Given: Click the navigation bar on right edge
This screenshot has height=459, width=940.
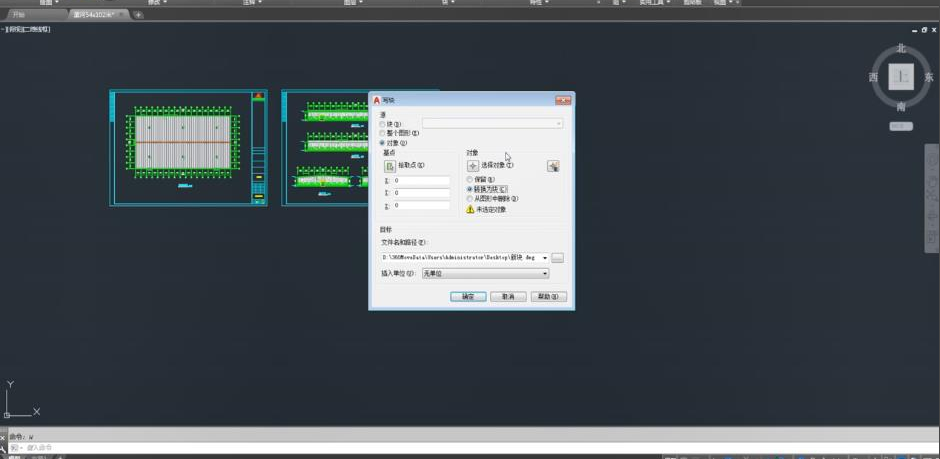Looking at the screenshot, I should [932, 198].
